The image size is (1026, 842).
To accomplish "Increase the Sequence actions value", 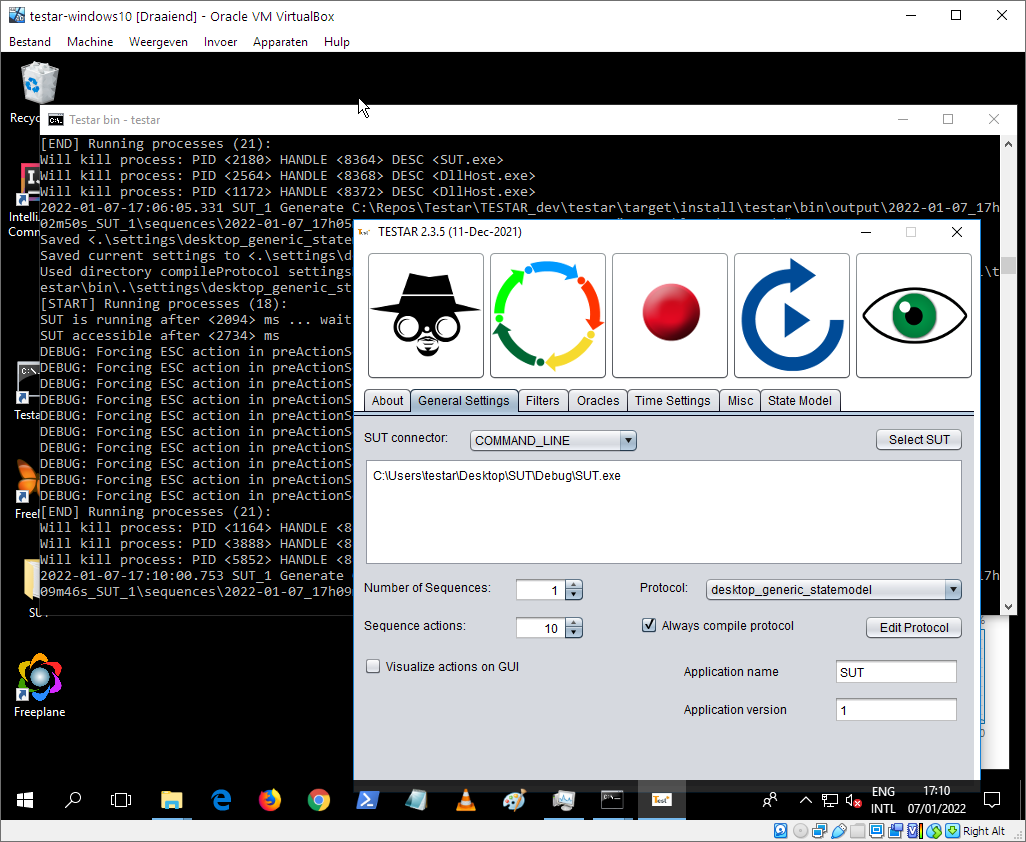I will (x=573, y=623).
